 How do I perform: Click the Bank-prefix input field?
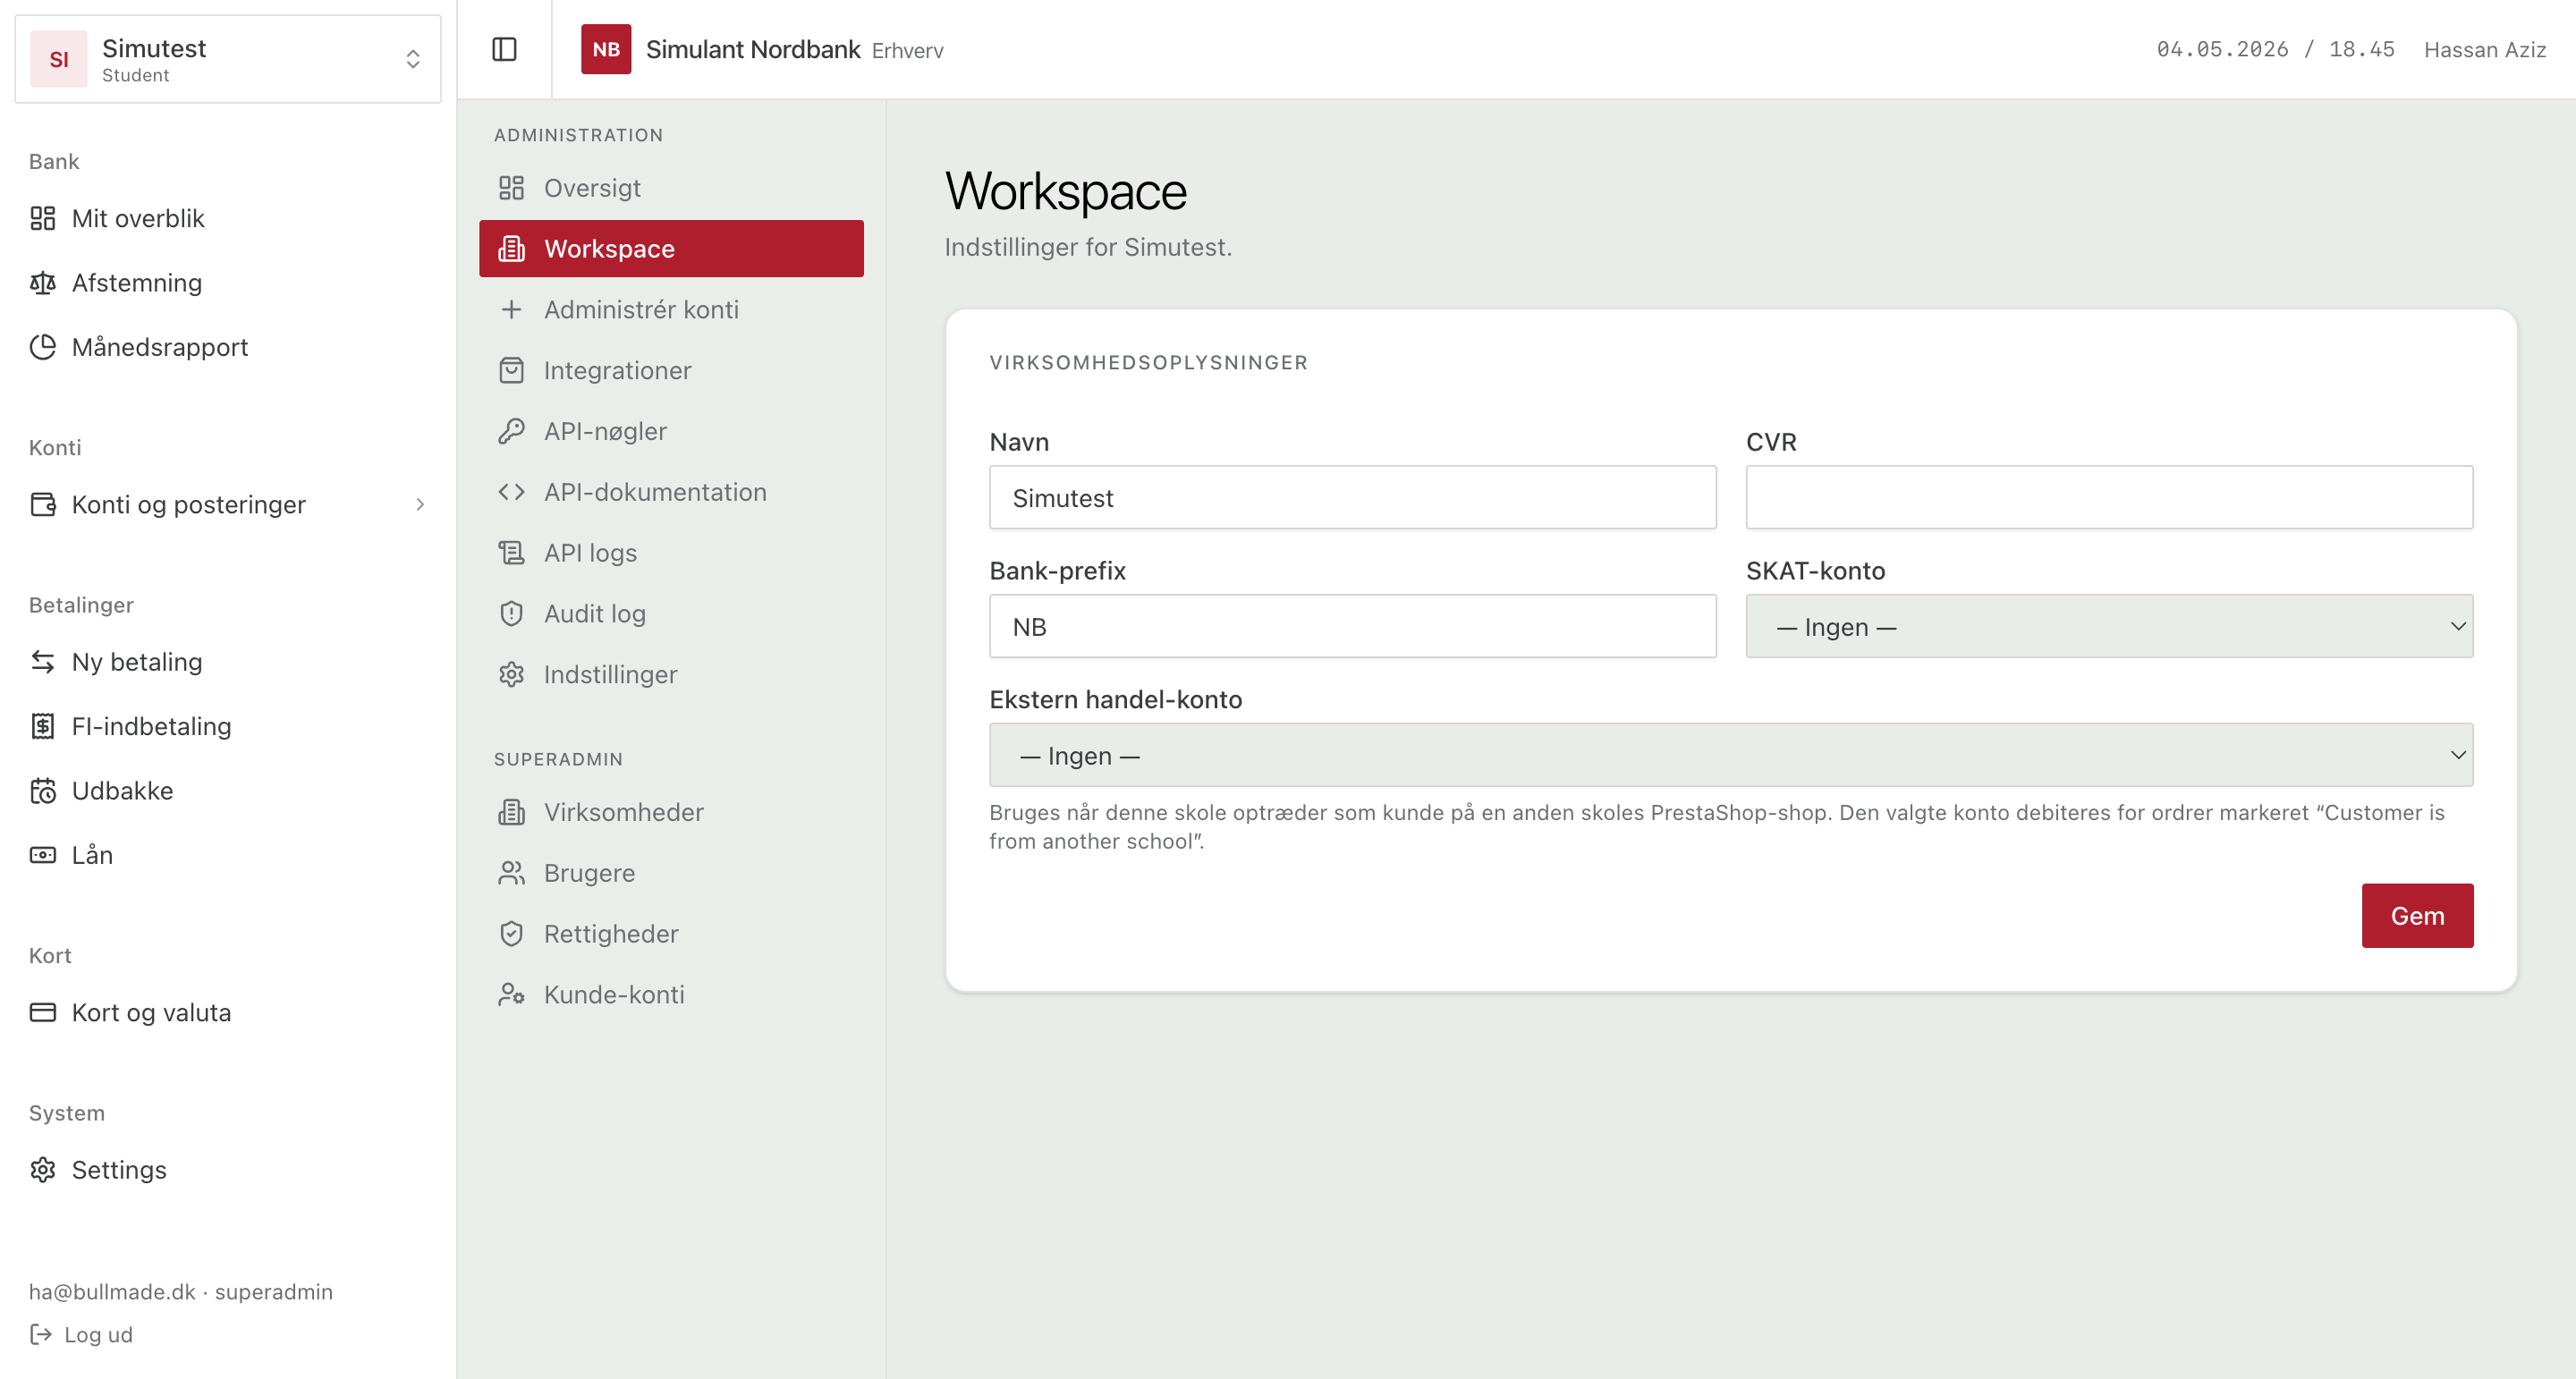(x=1352, y=626)
